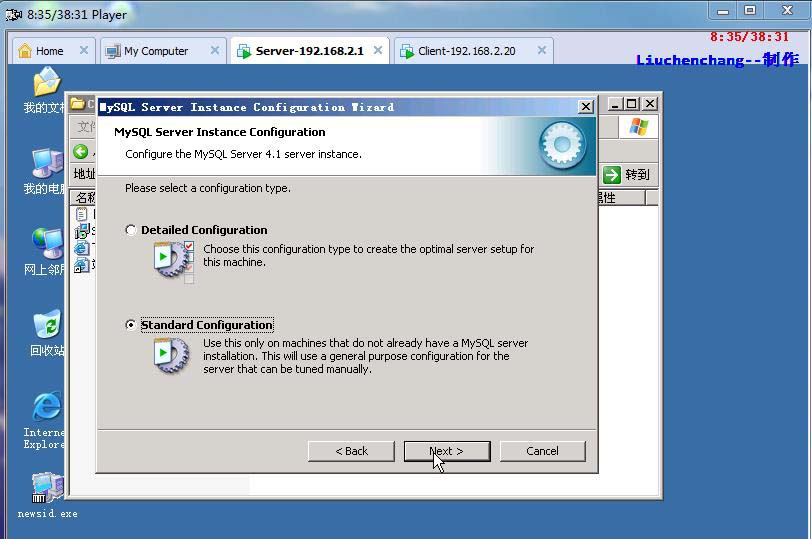
Task: Click the Home tab house icon
Action: [24, 51]
